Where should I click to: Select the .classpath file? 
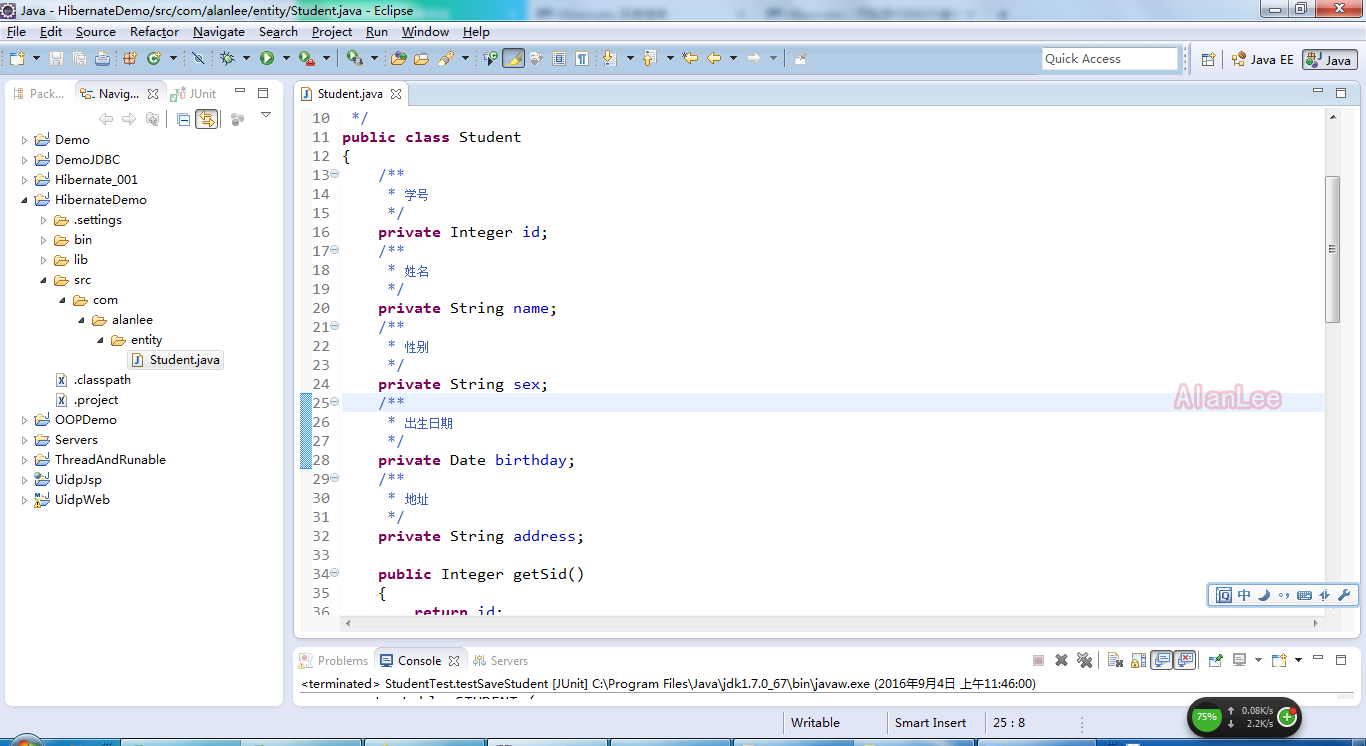pyautogui.click(x=93, y=380)
